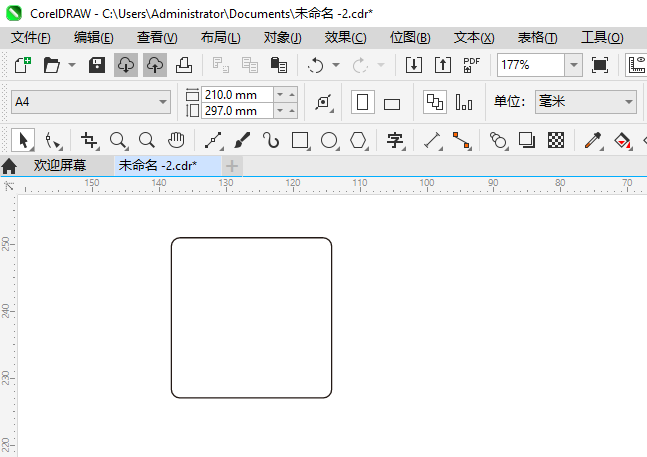Click the 177% zoom level field
Screen dimensions: 647x457
click(531, 65)
